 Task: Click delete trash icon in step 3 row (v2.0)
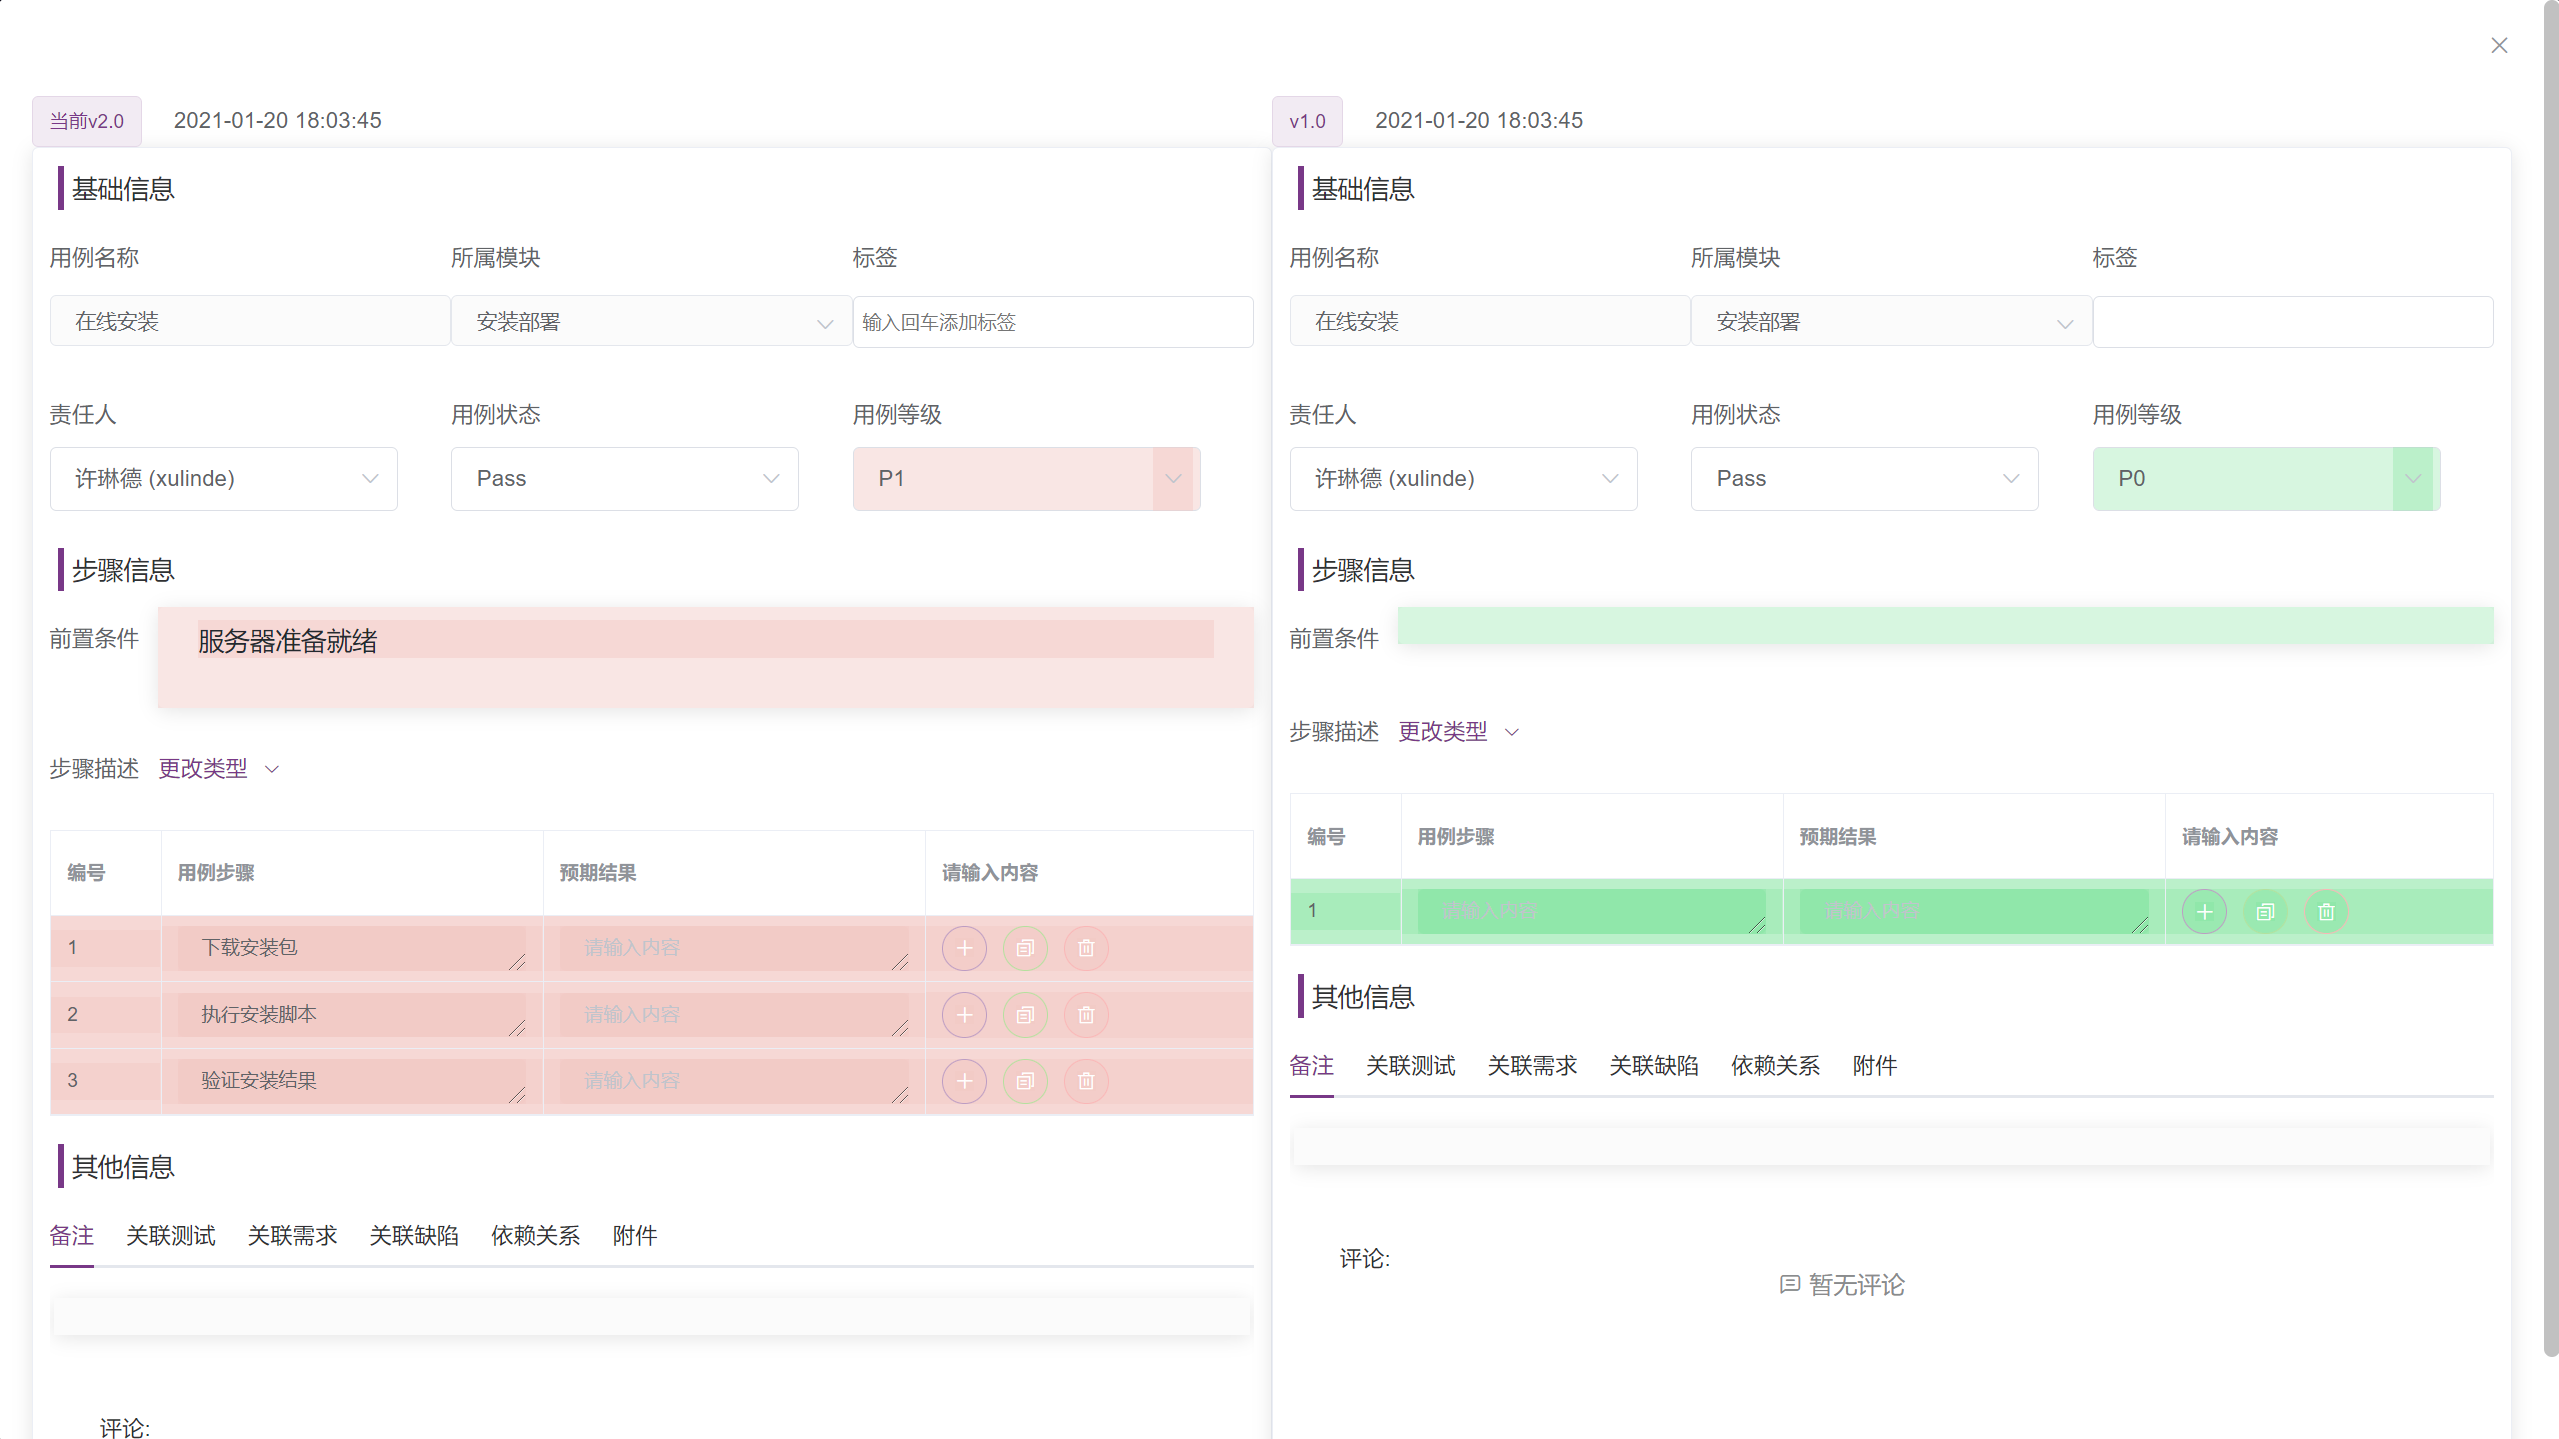pyautogui.click(x=1086, y=1080)
